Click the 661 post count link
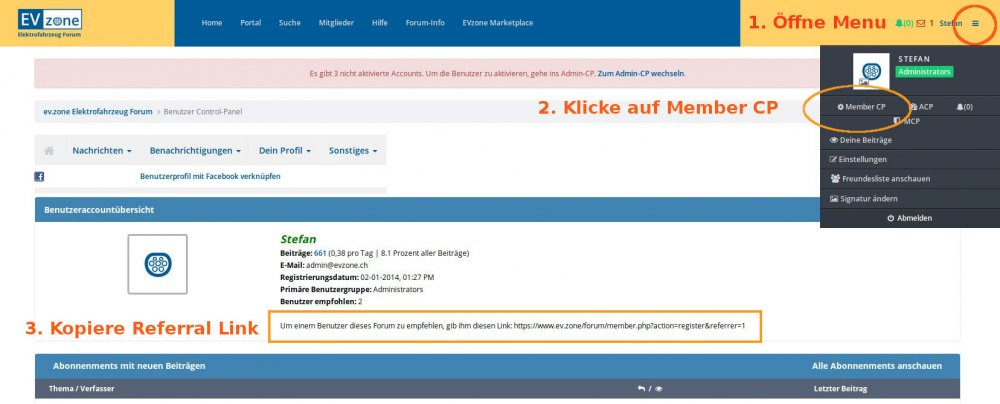 click(x=320, y=253)
